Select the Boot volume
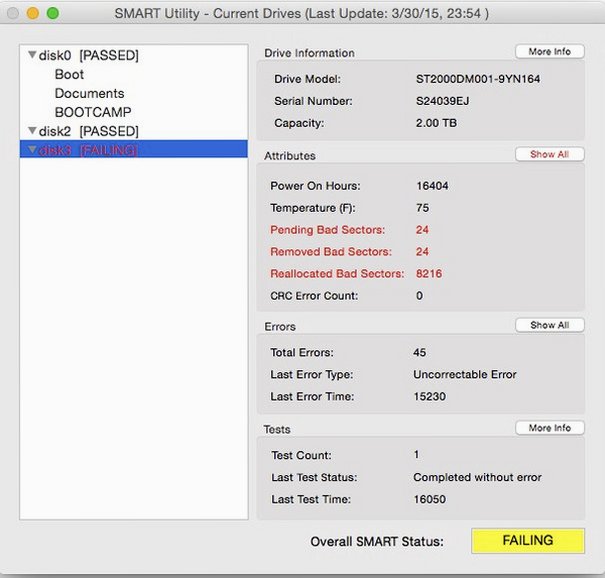Image resolution: width=605 pixels, height=578 pixels. pos(69,74)
